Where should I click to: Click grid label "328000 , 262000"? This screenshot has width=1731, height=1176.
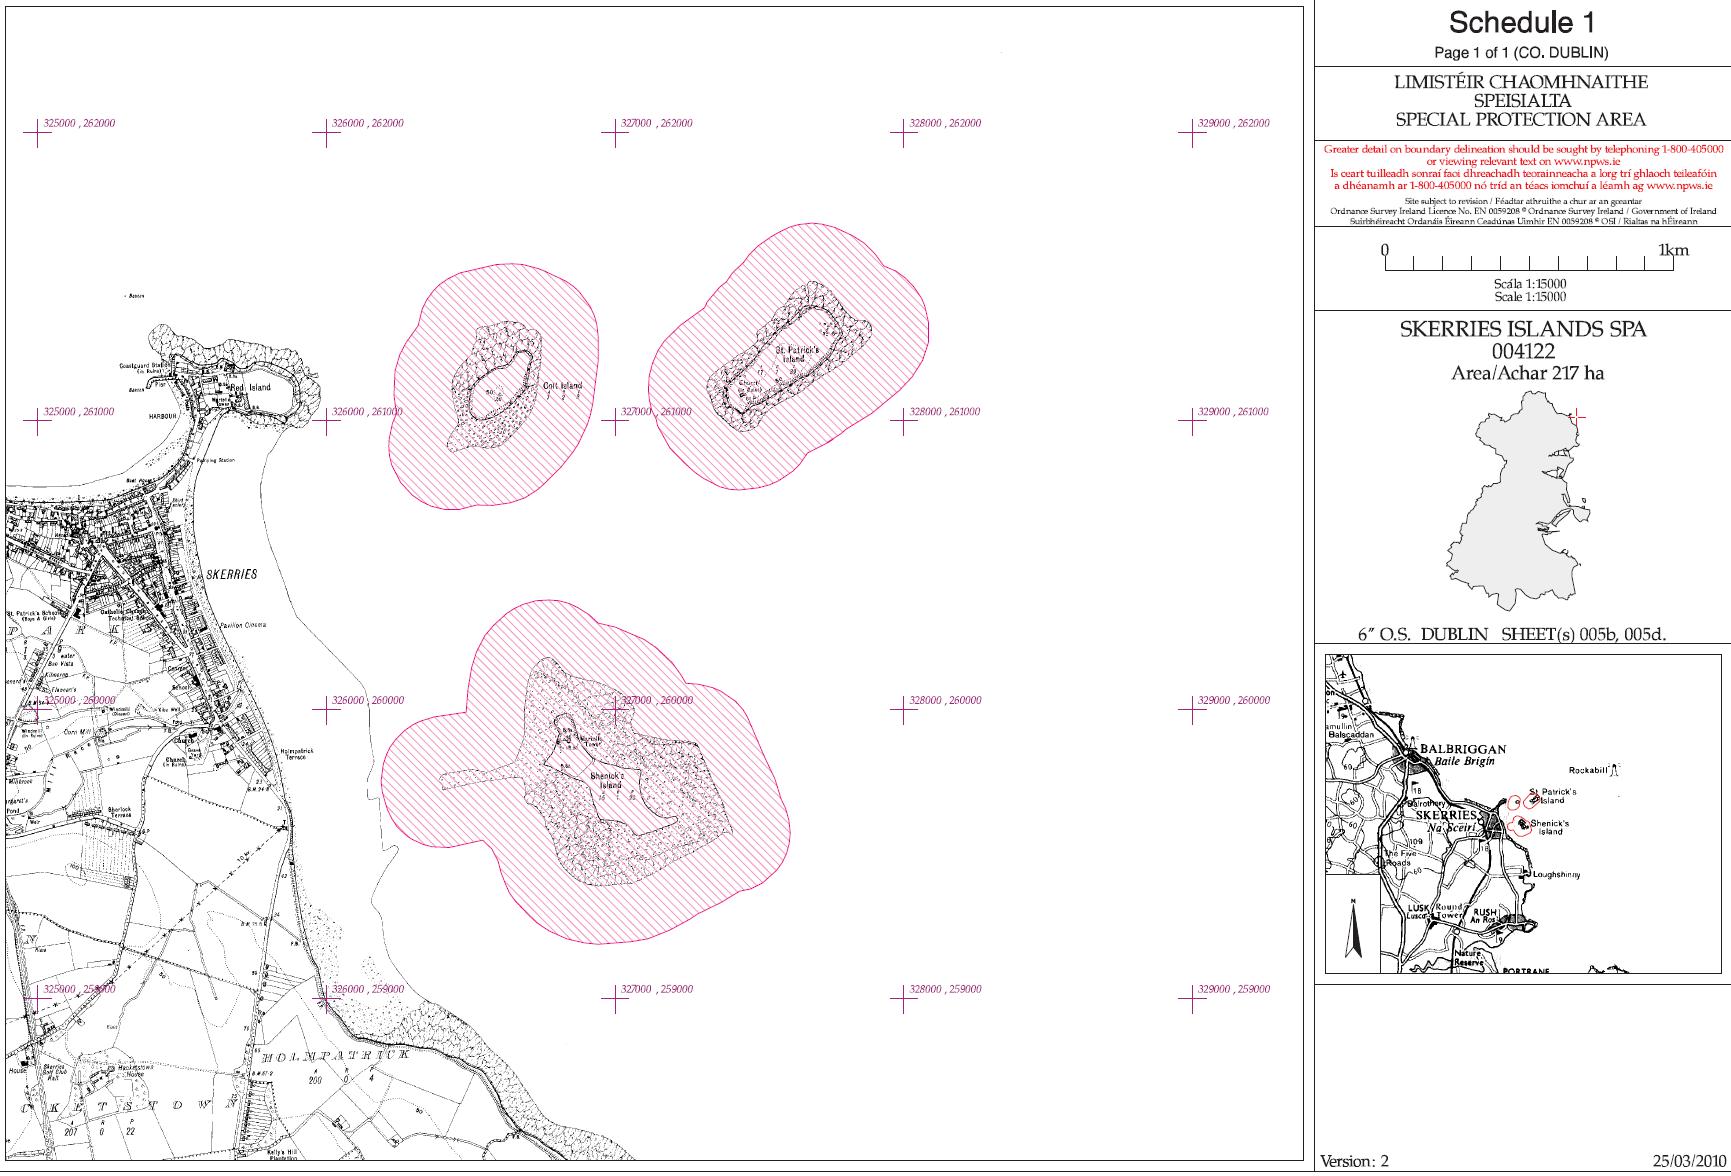945,124
